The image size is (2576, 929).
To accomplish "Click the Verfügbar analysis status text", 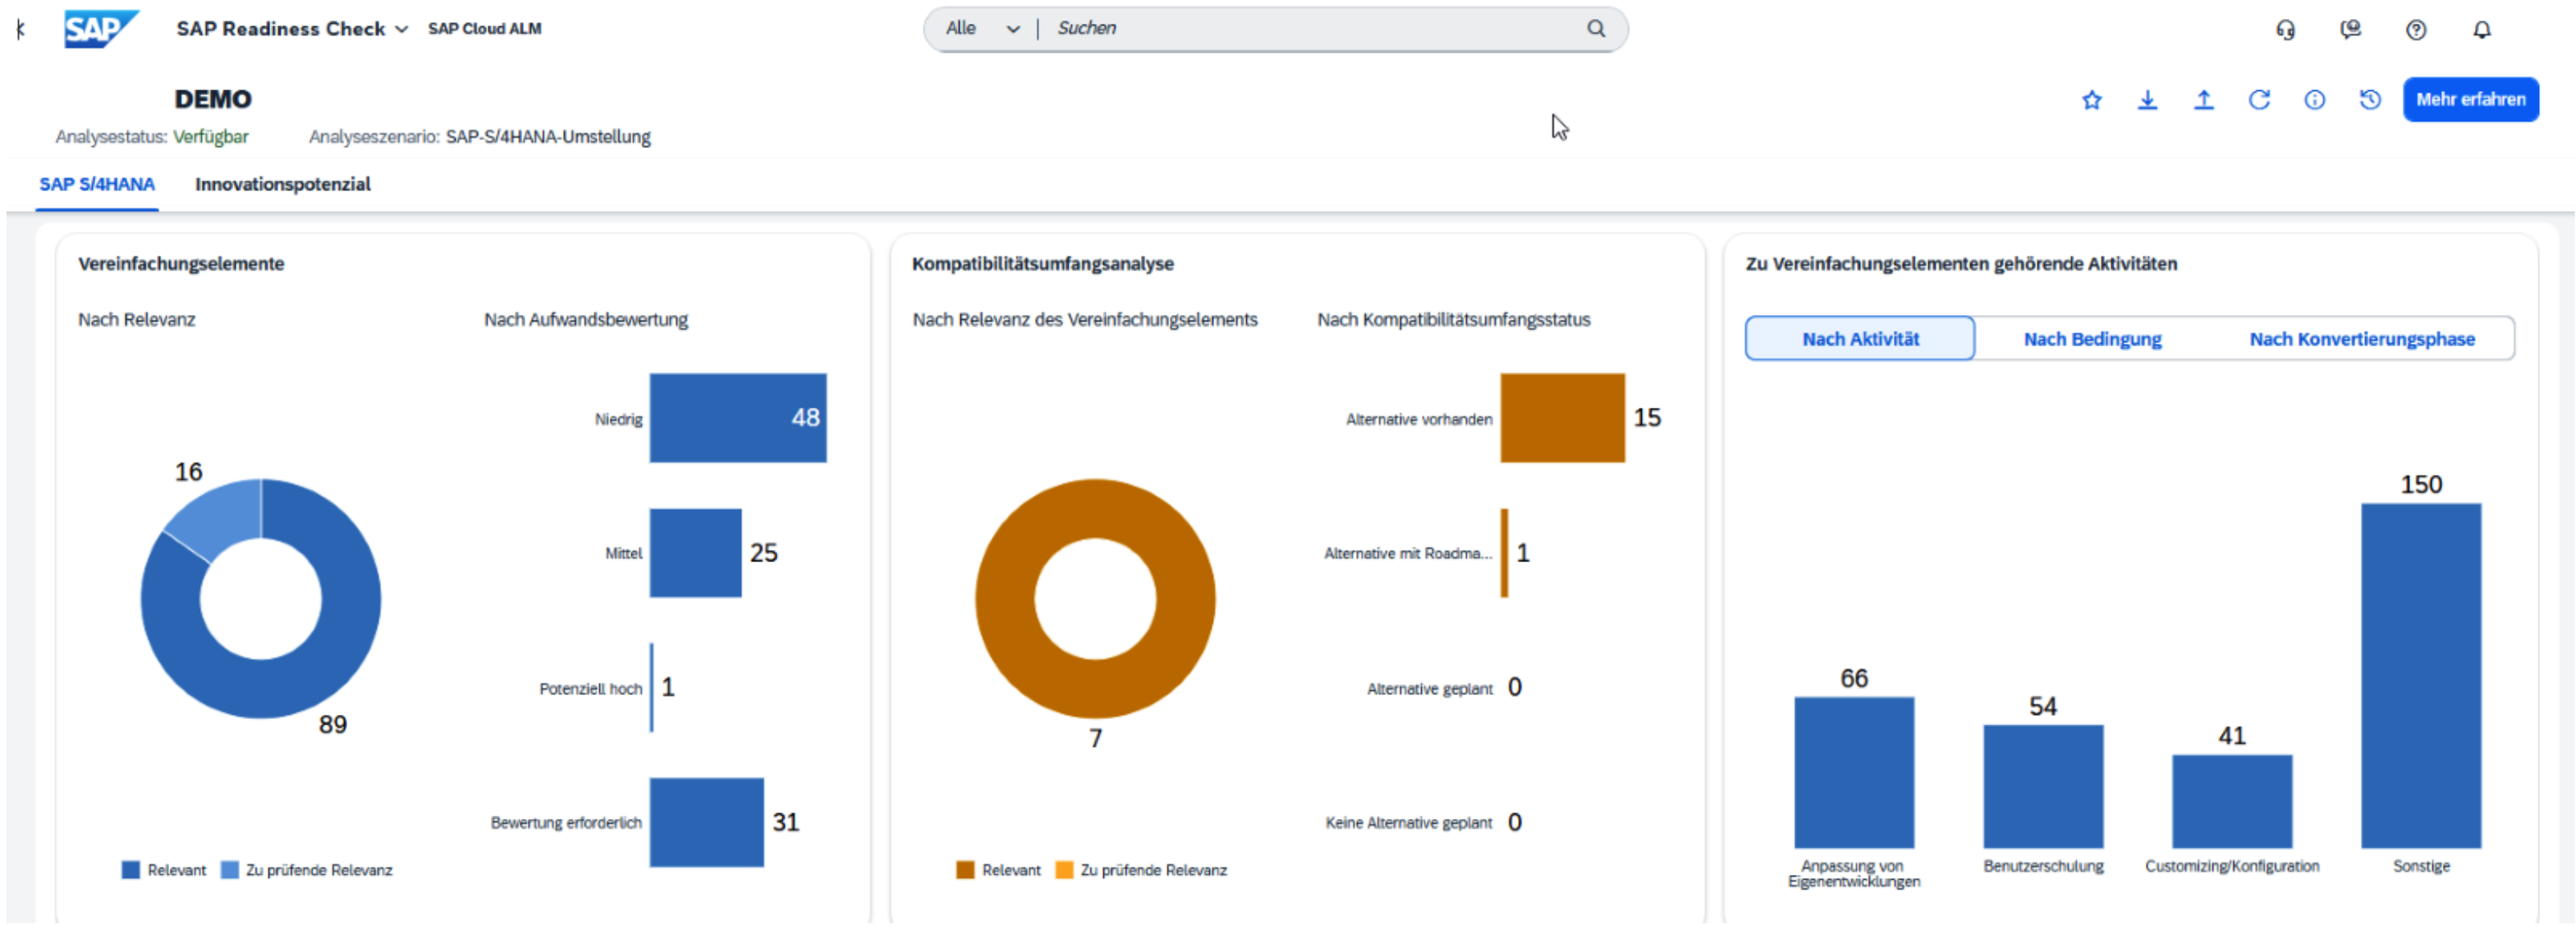I will click(x=211, y=137).
